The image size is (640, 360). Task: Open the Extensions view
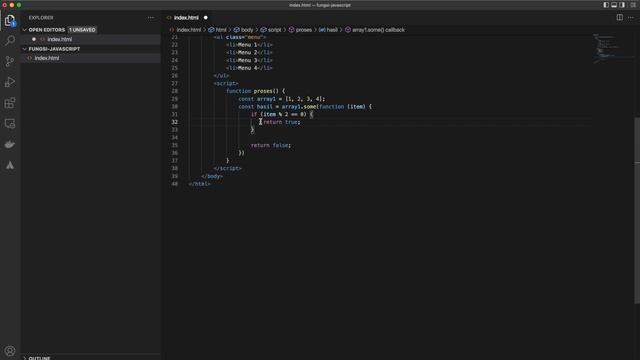pos(10,103)
